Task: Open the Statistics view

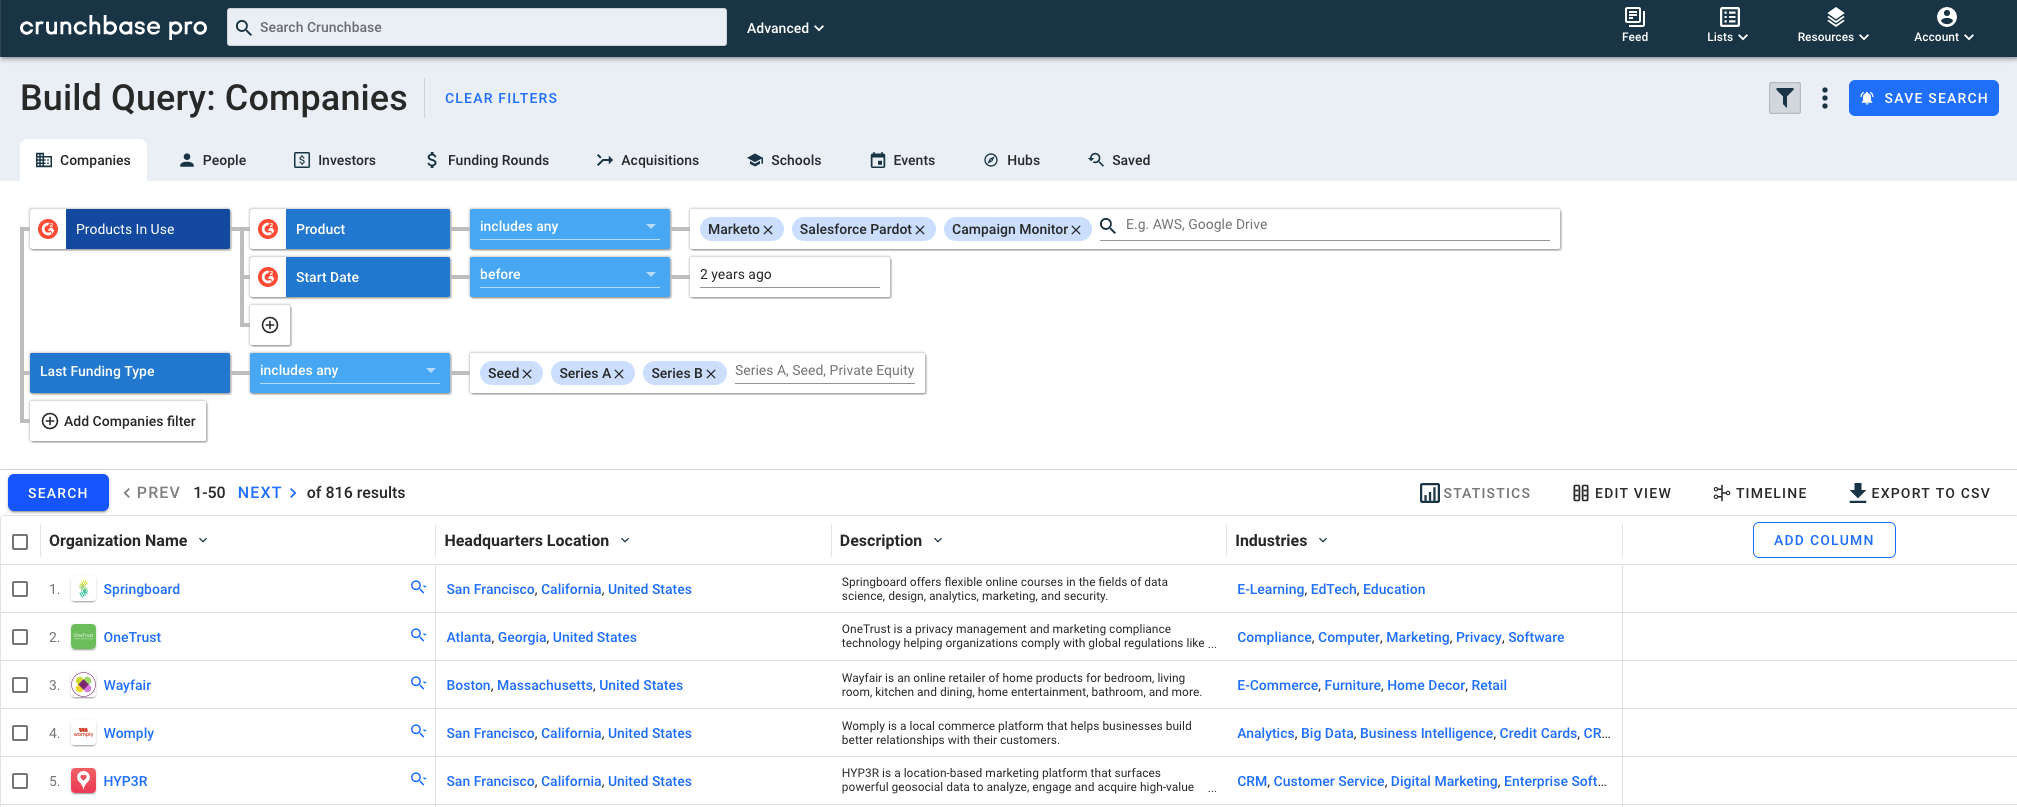Action: pos(1475,493)
